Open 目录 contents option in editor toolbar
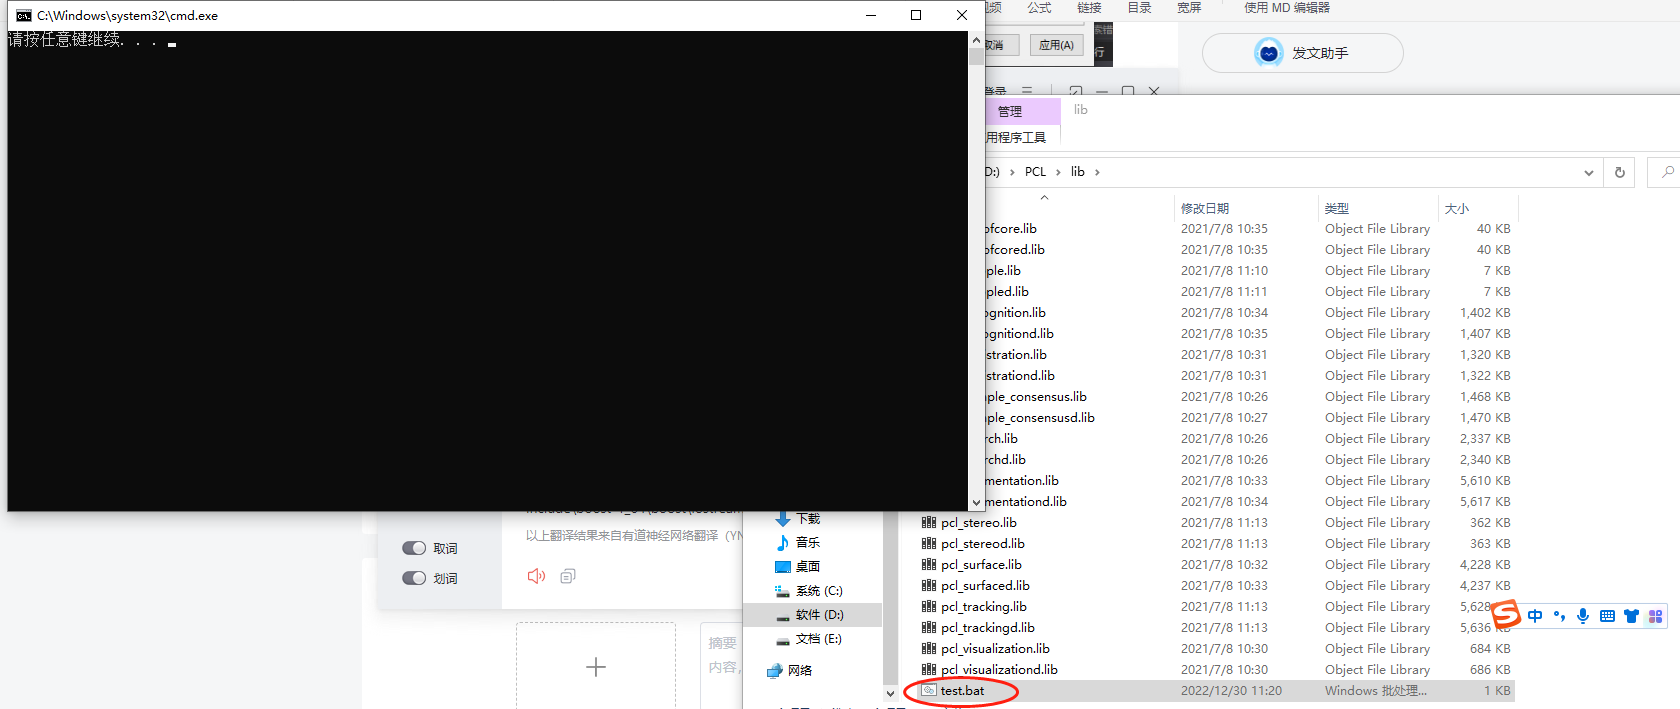Image resolution: width=1680 pixels, height=709 pixels. tap(1139, 8)
